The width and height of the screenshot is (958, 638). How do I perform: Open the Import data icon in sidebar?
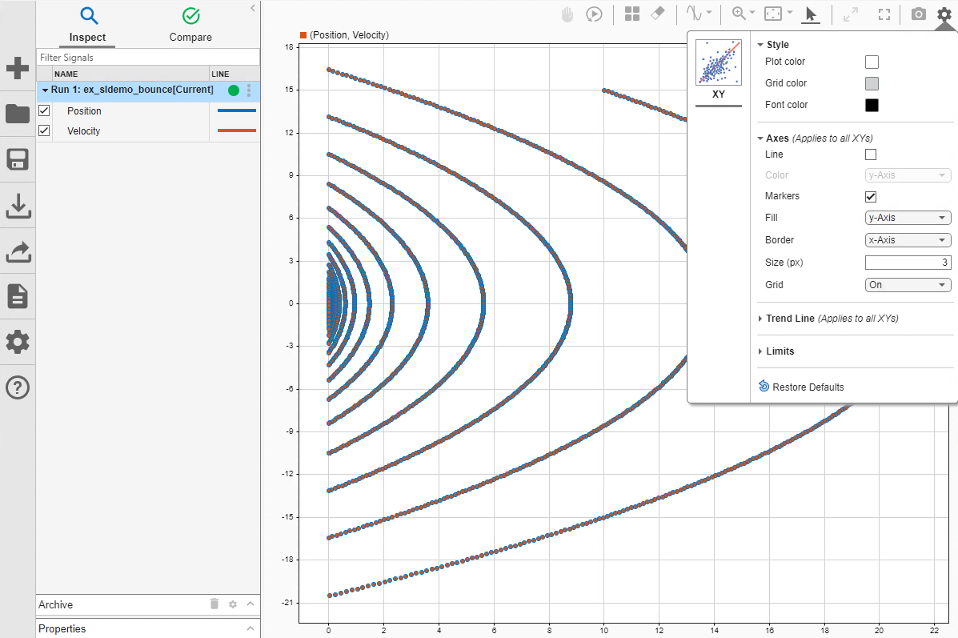tap(17, 206)
